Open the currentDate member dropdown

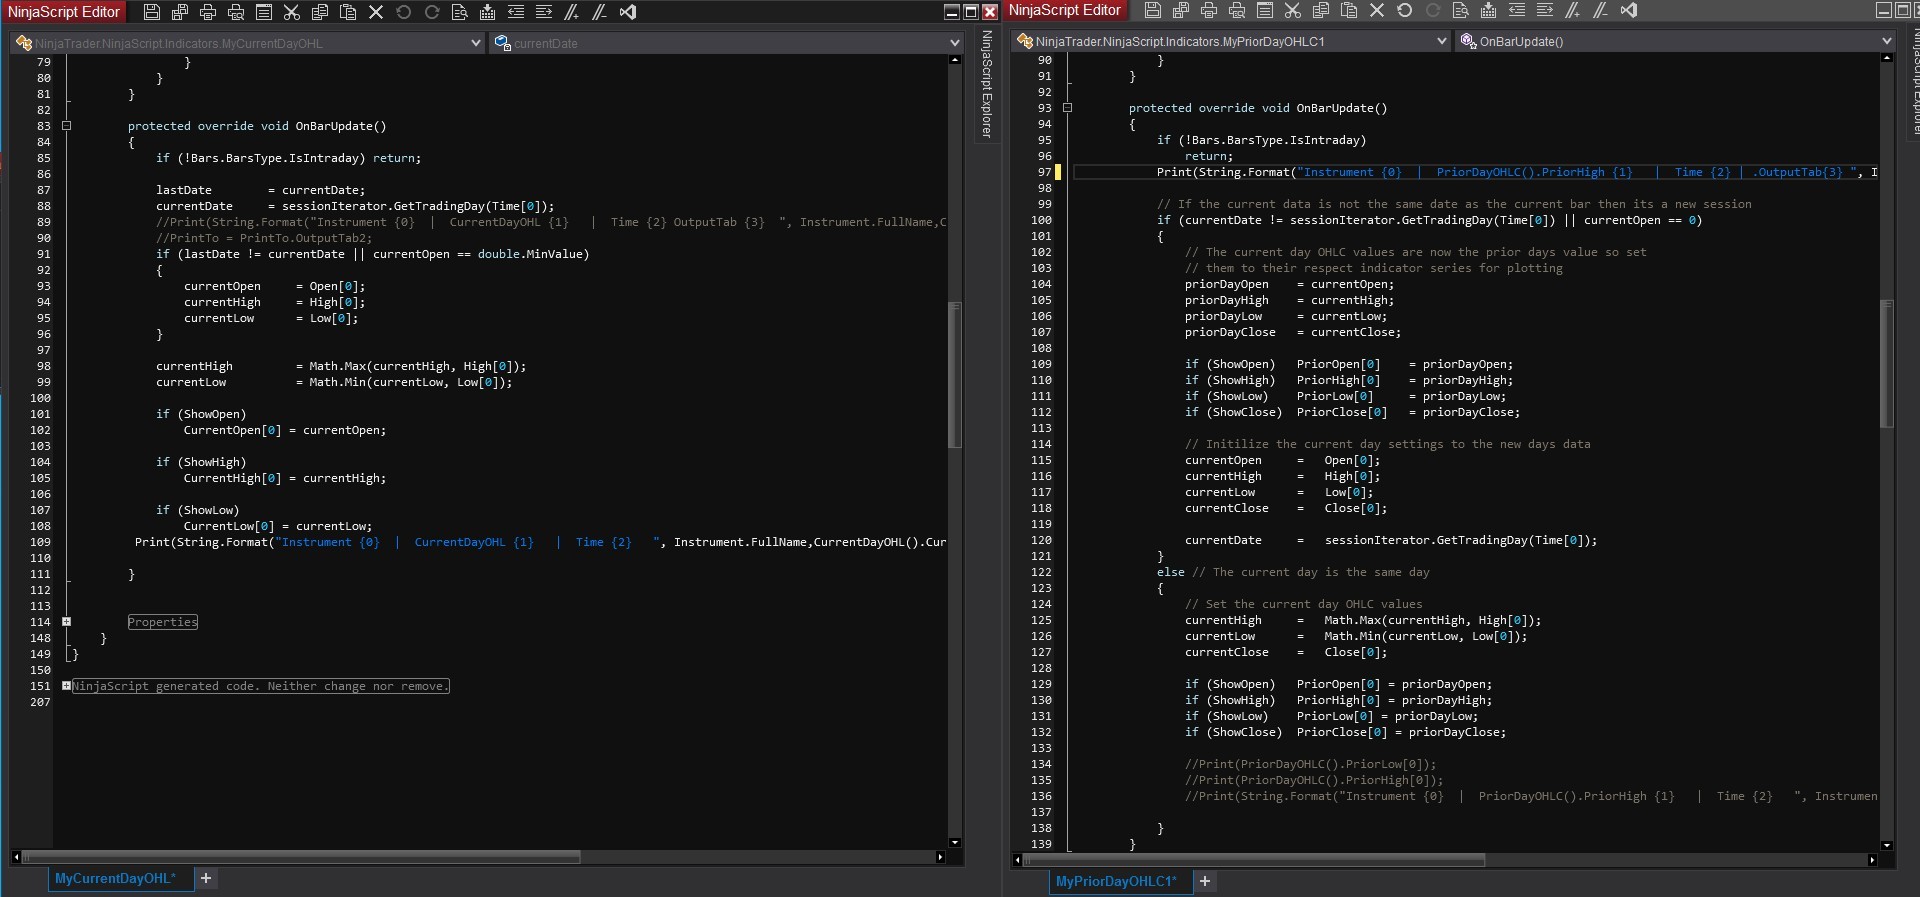(954, 43)
